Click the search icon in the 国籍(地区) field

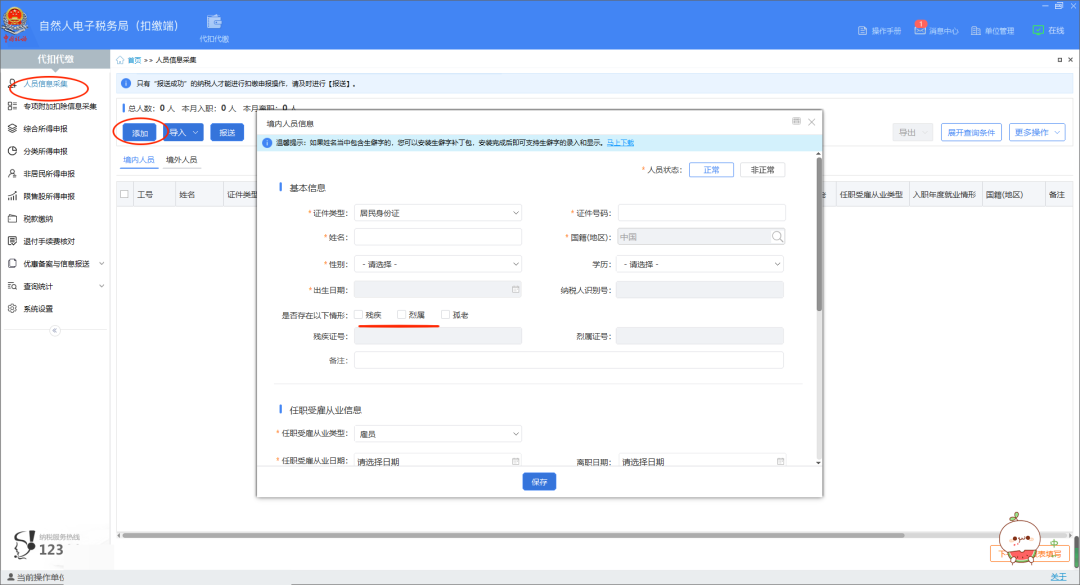777,237
